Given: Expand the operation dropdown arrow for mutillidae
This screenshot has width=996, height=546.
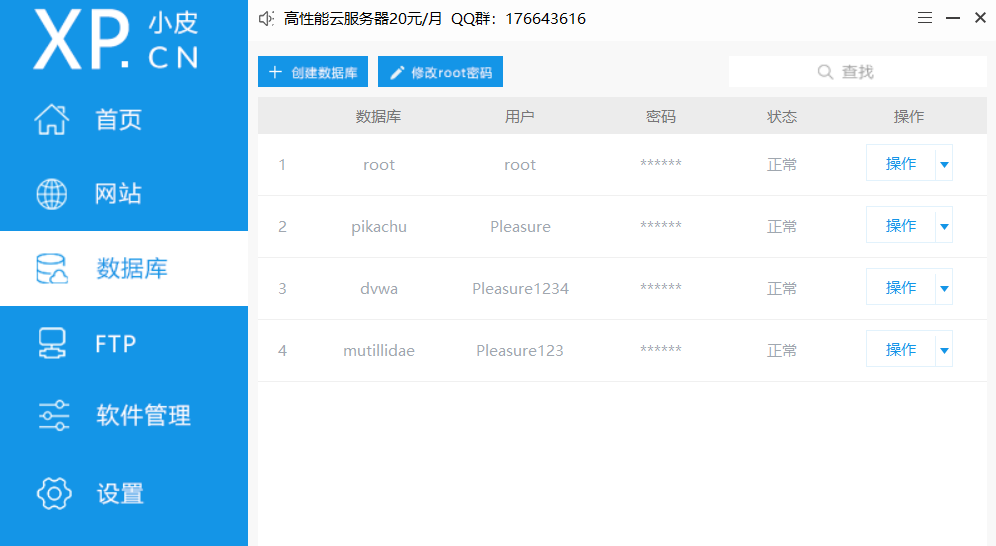Looking at the screenshot, I should point(944,350).
